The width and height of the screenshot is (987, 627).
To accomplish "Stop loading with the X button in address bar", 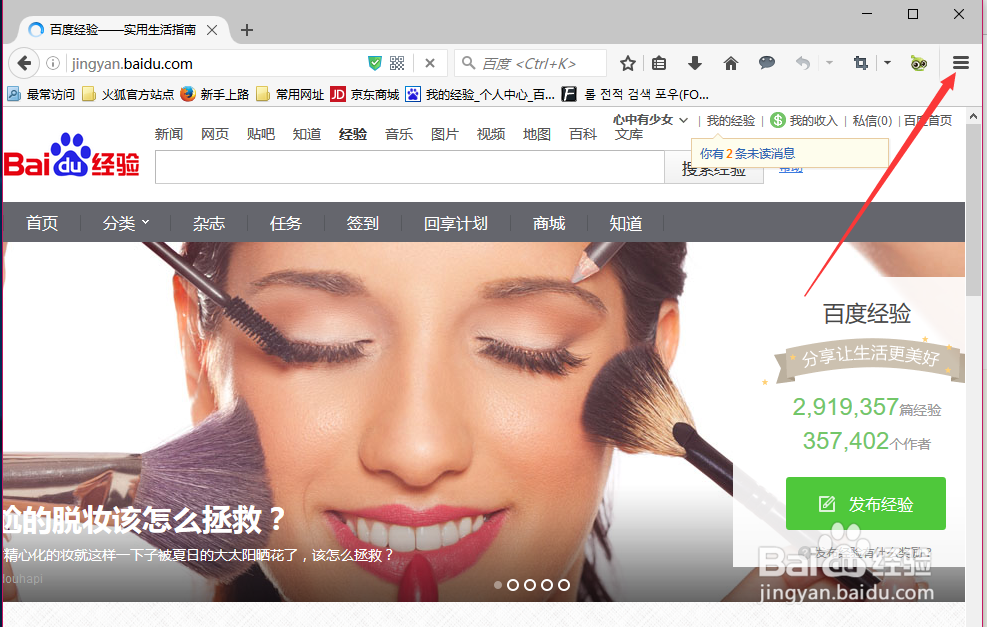I will click(430, 63).
